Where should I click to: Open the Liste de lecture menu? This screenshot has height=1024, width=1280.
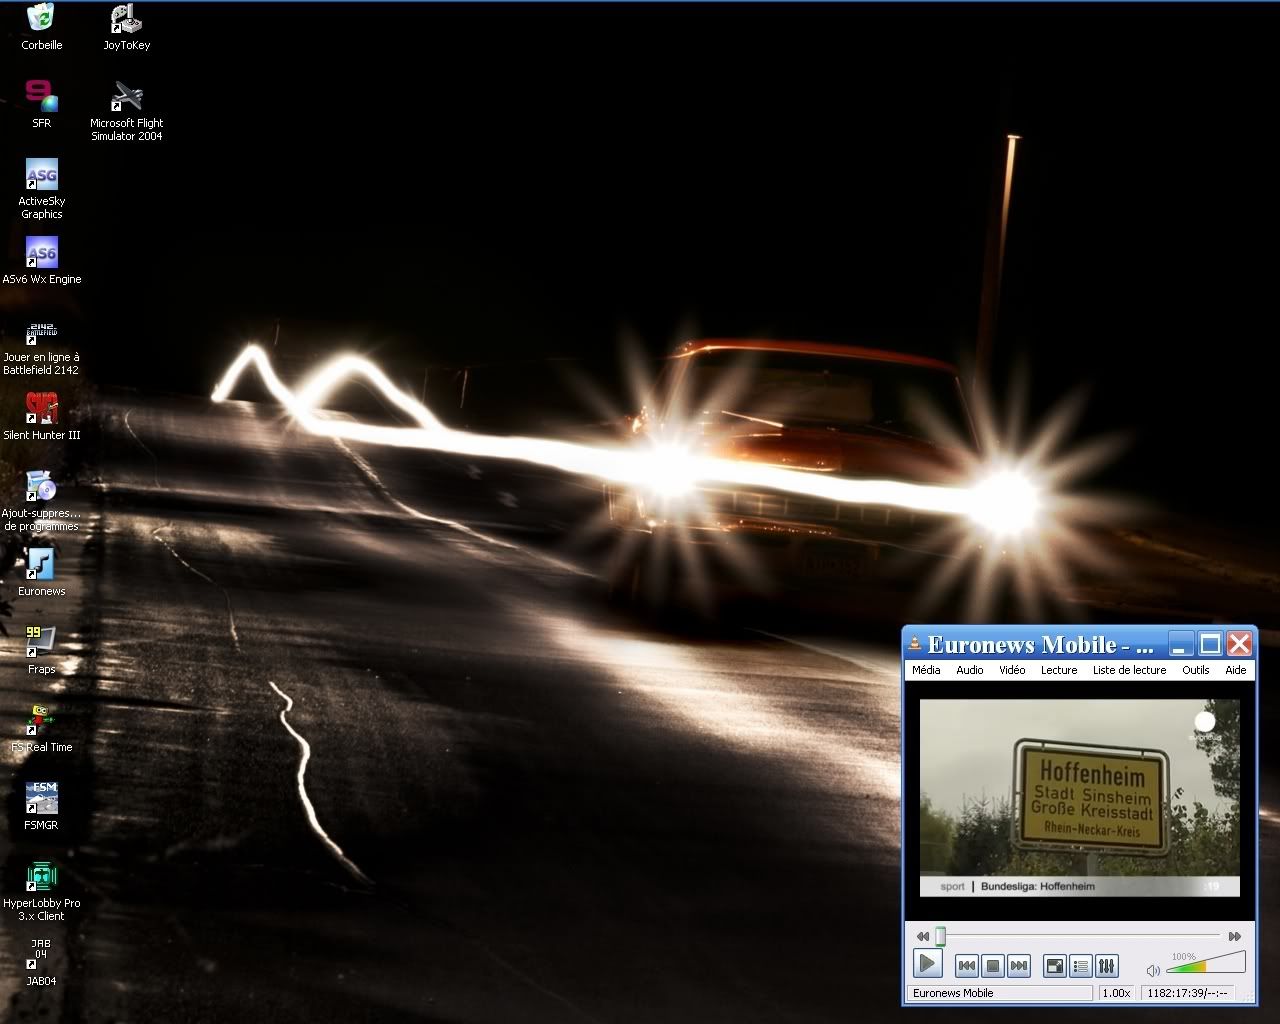1129,670
